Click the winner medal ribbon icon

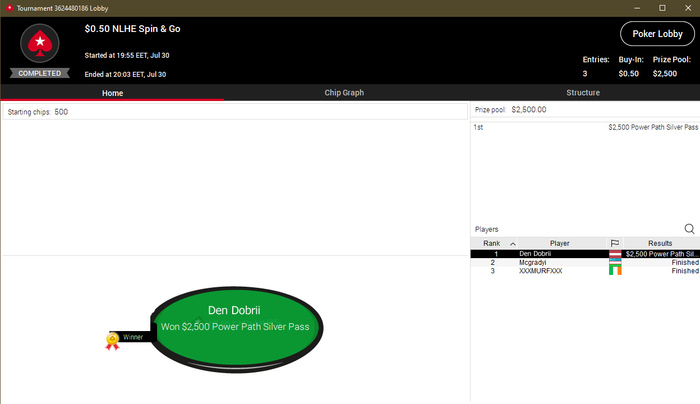click(112, 341)
